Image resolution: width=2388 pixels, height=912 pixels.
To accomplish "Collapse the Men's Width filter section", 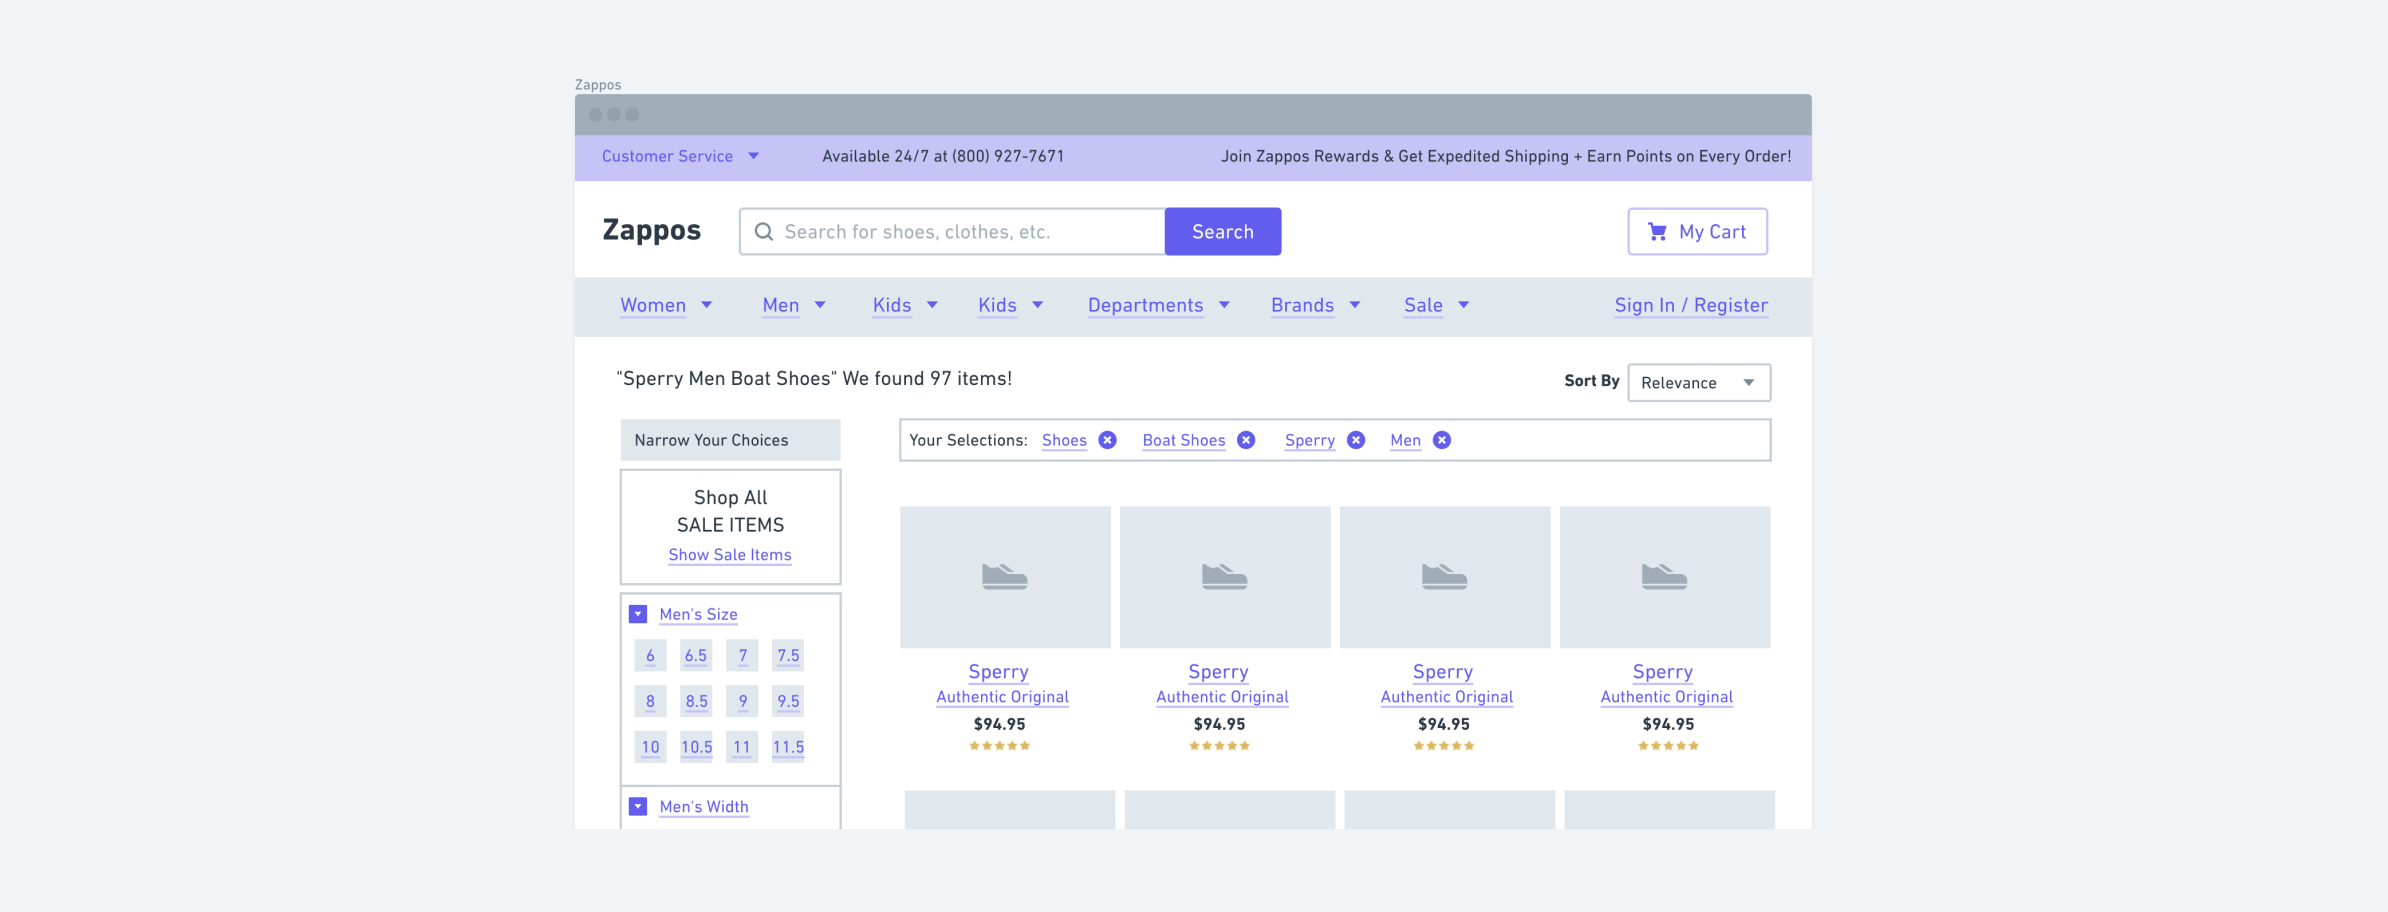I will 638,806.
